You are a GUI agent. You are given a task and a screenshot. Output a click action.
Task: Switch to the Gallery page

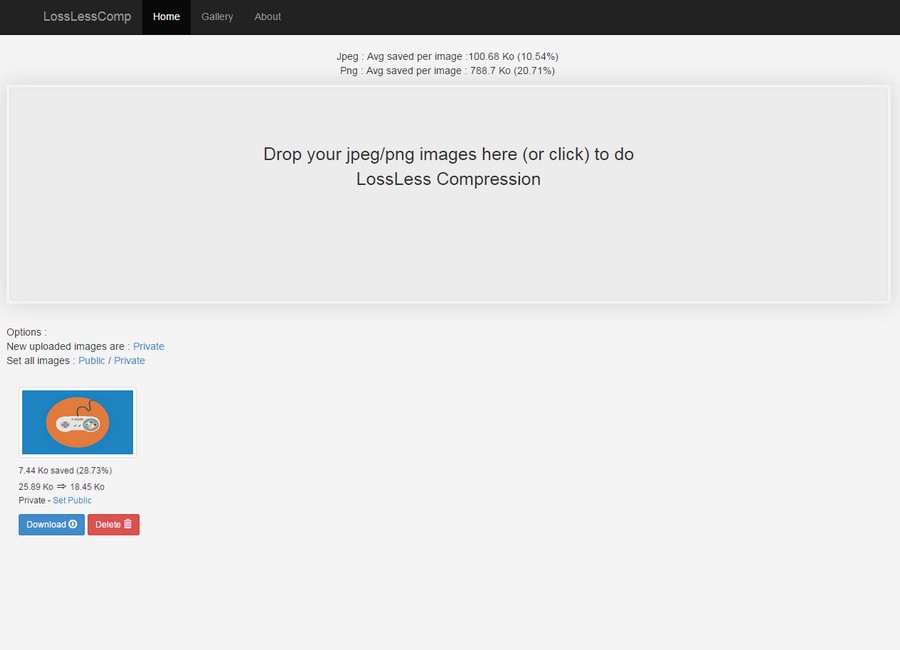point(217,17)
